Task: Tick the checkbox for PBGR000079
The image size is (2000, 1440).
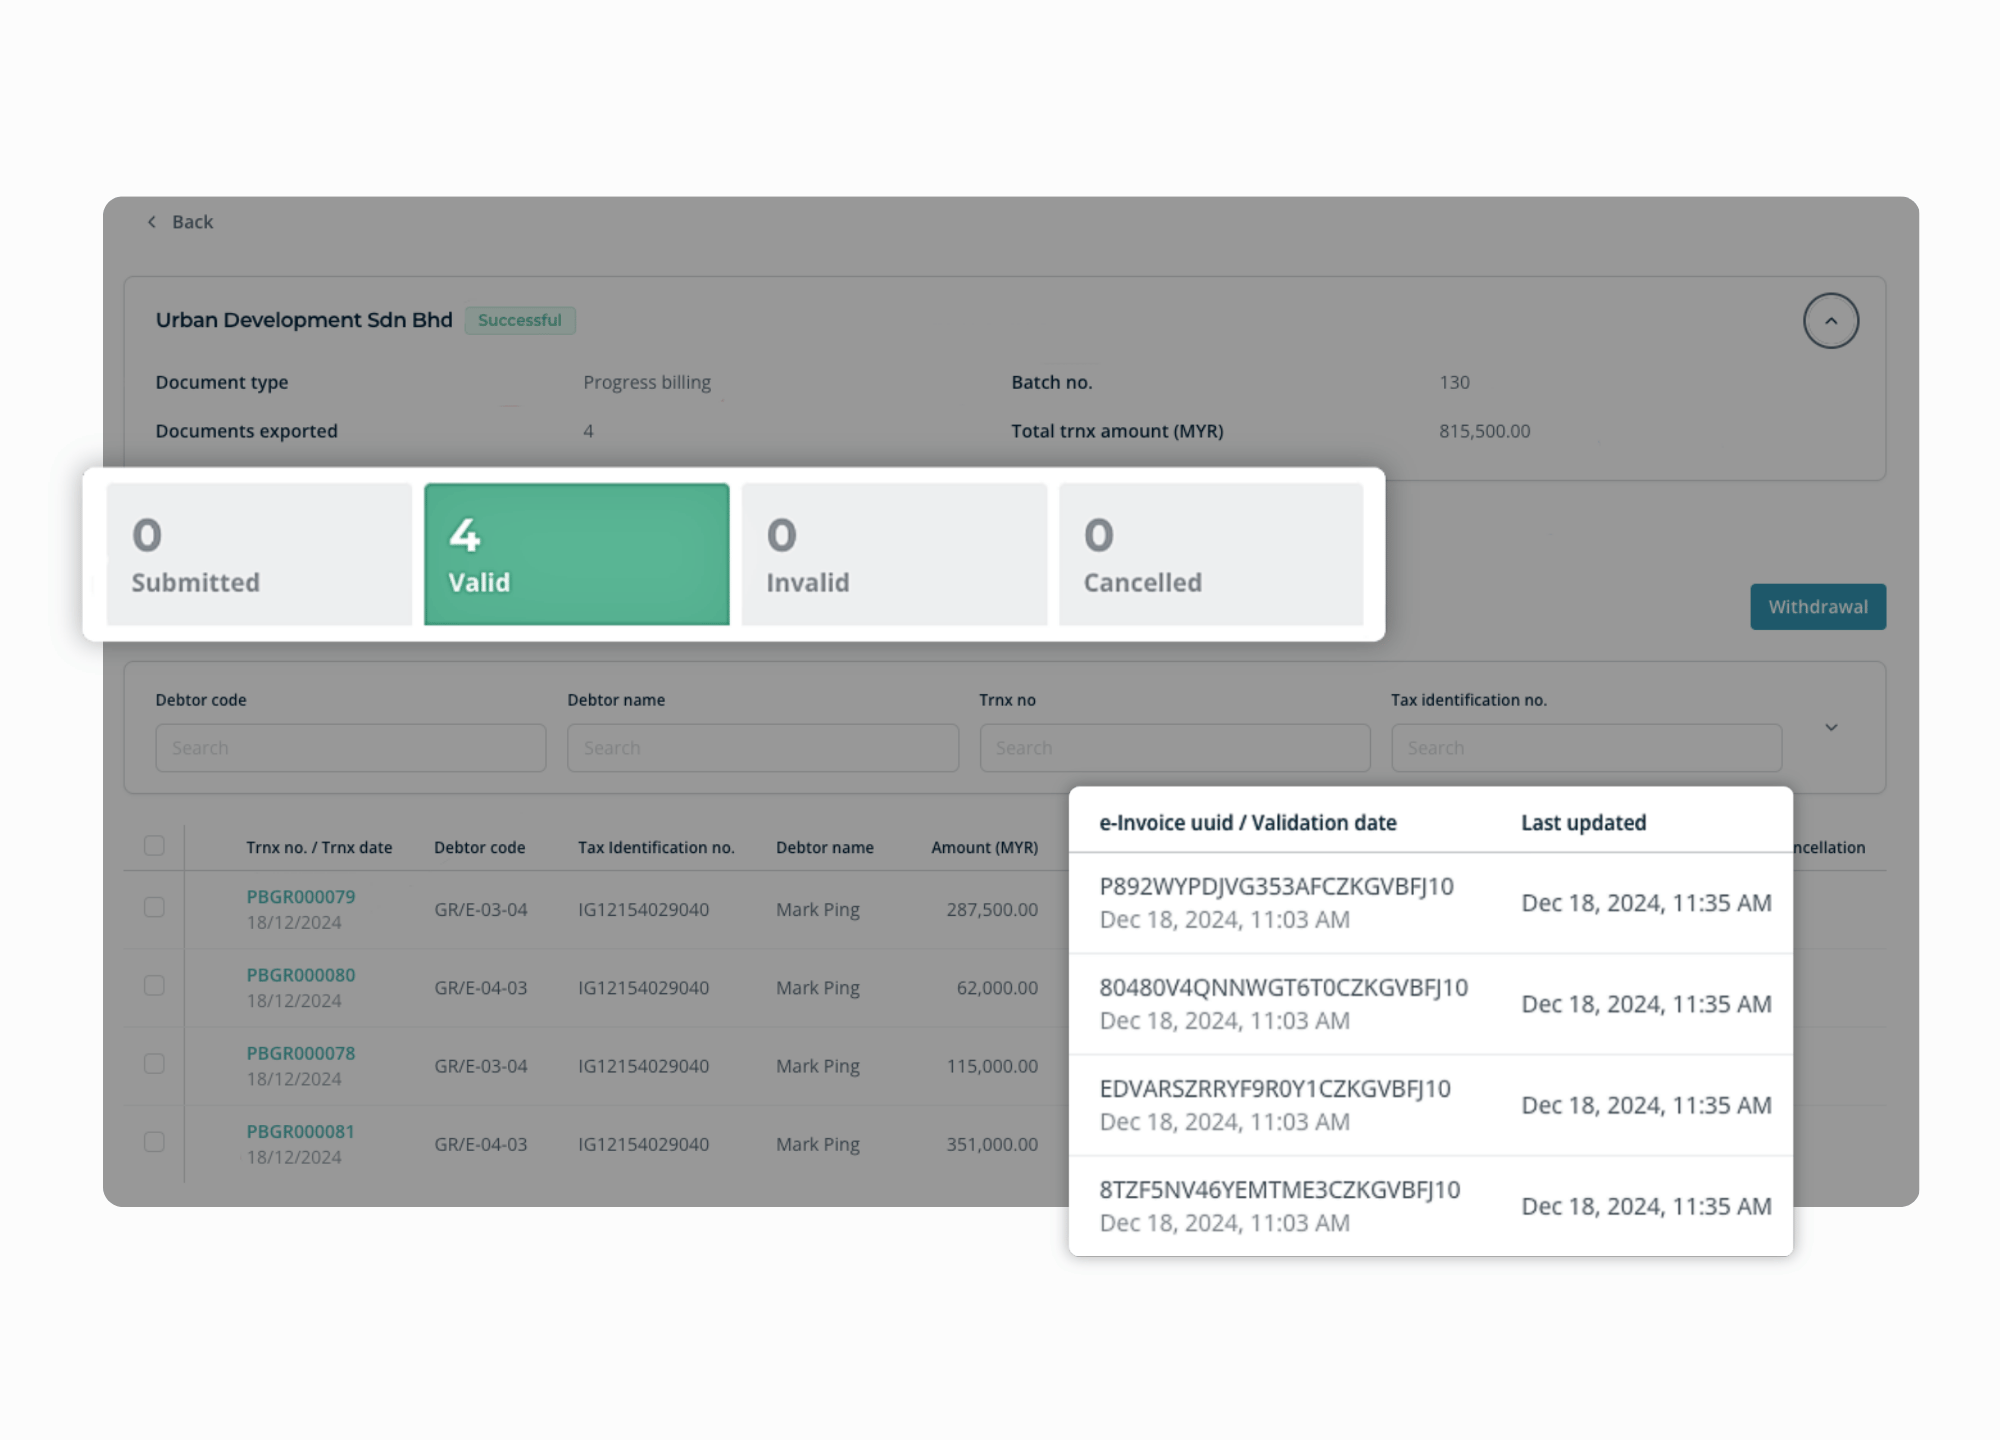Action: pyautogui.click(x=154, y=907)
